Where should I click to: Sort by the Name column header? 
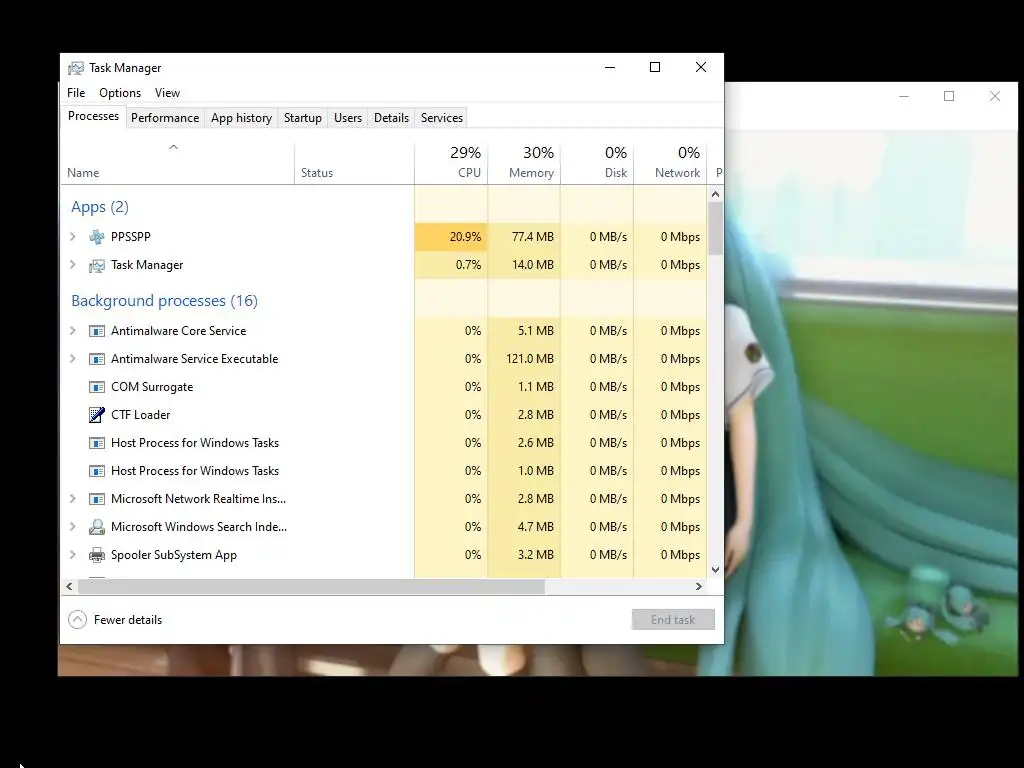click(x=178, y=163)
